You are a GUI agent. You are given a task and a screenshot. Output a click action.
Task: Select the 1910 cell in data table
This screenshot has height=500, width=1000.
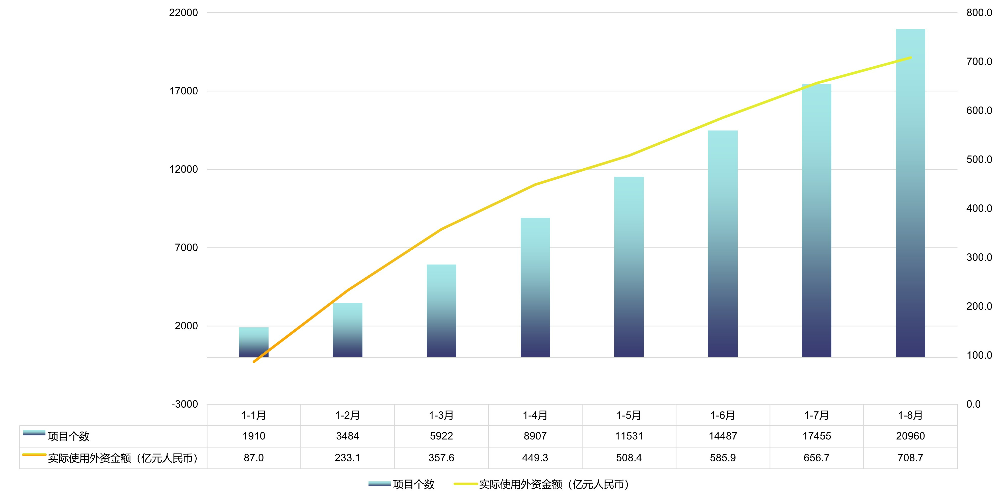coord(254,436)
